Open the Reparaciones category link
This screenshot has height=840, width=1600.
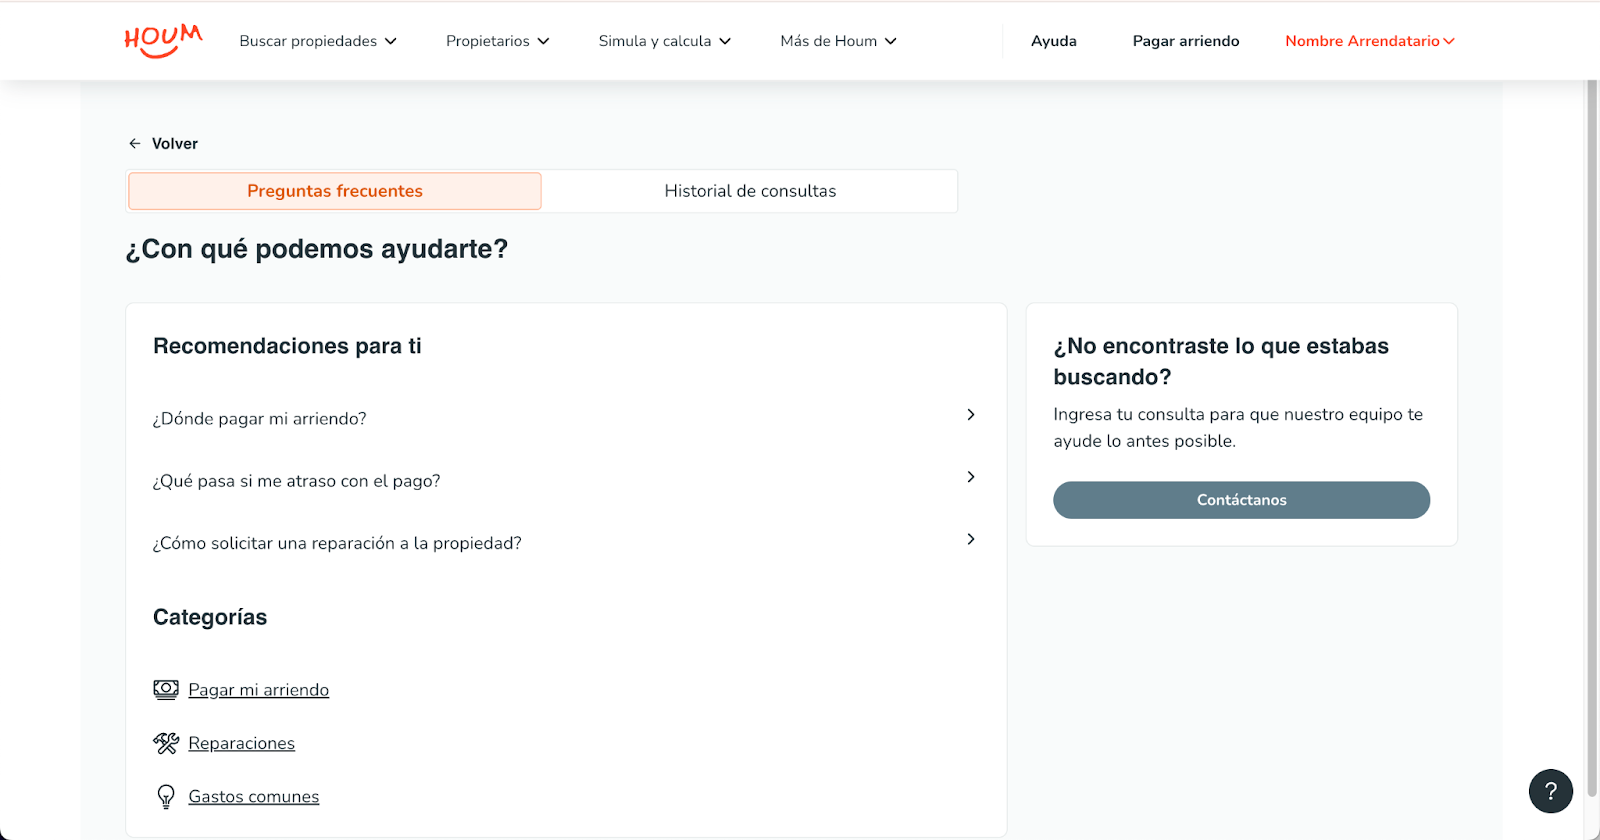[241, 743]
